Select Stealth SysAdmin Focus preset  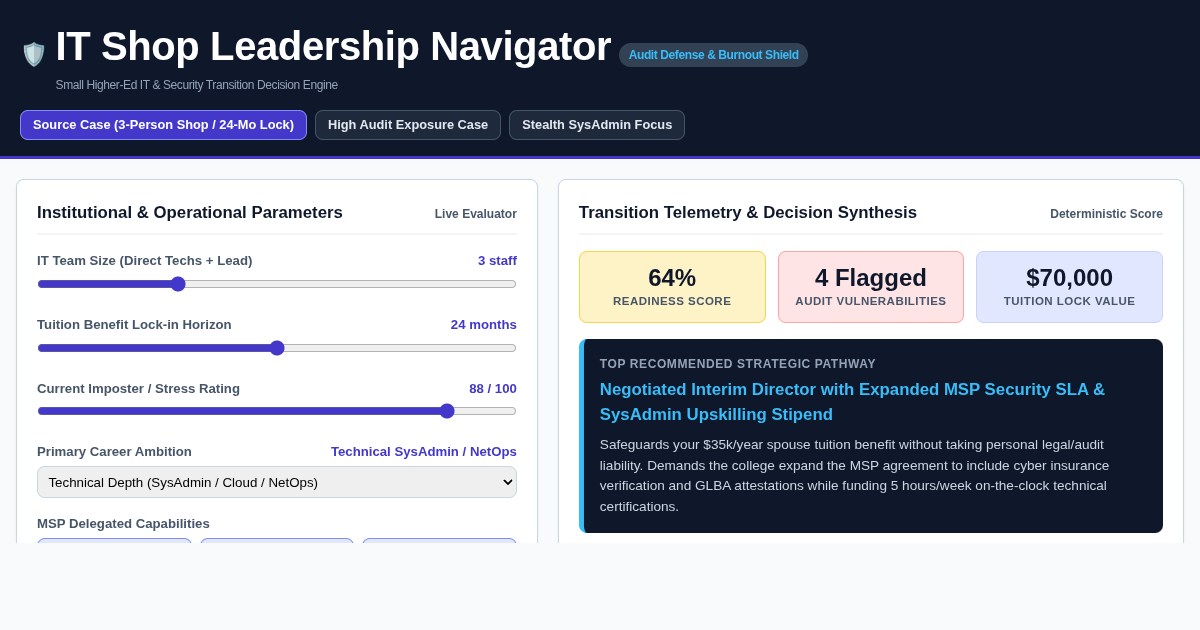597,125
